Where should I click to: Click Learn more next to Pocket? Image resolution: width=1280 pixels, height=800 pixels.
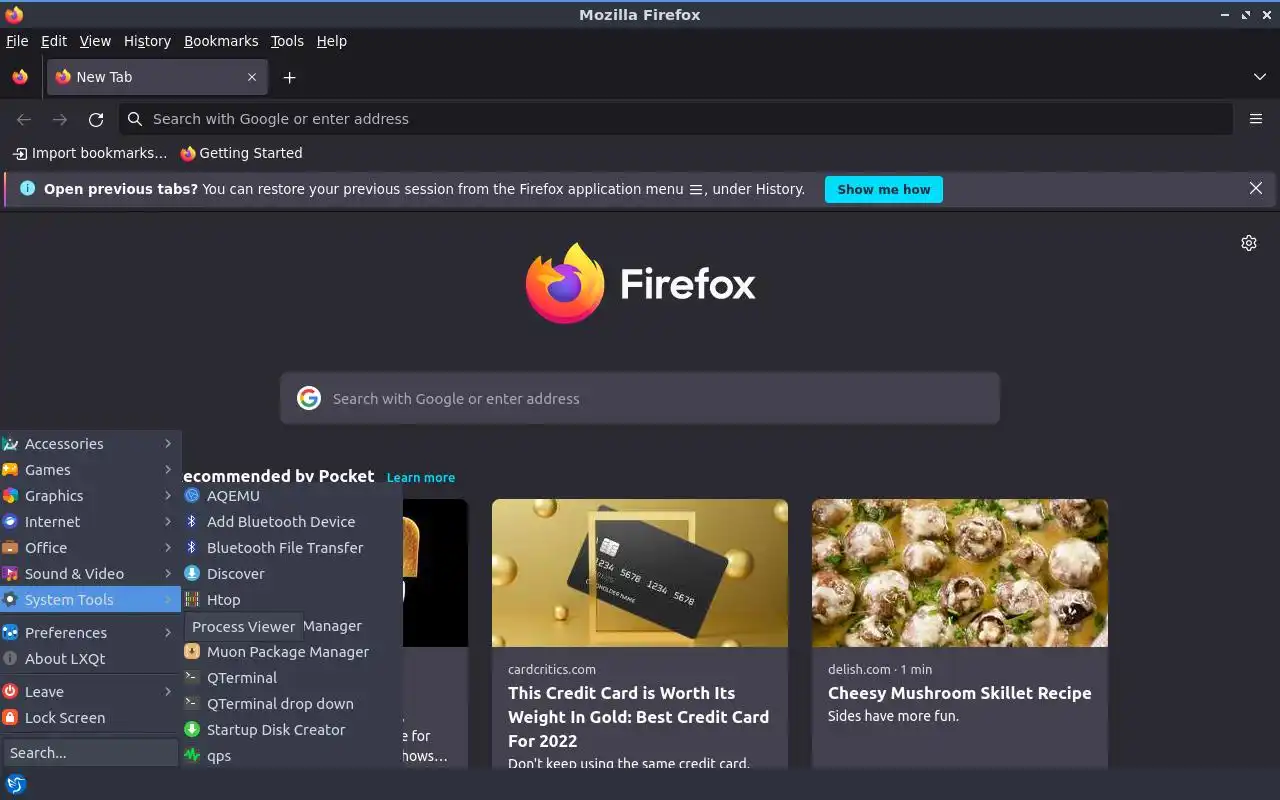(421, 478)
